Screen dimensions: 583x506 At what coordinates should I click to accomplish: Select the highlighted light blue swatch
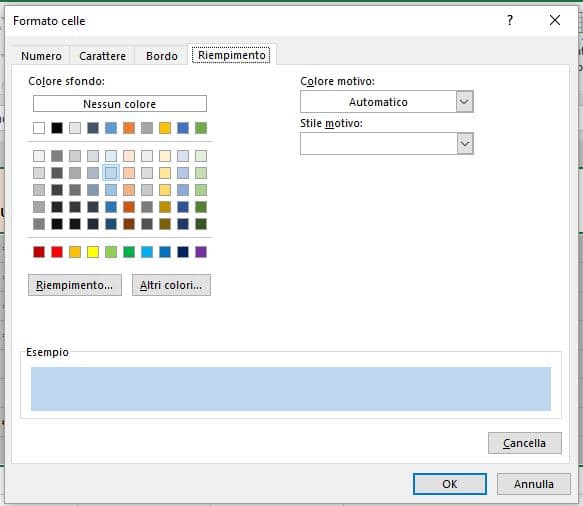(x=111, y=173)
